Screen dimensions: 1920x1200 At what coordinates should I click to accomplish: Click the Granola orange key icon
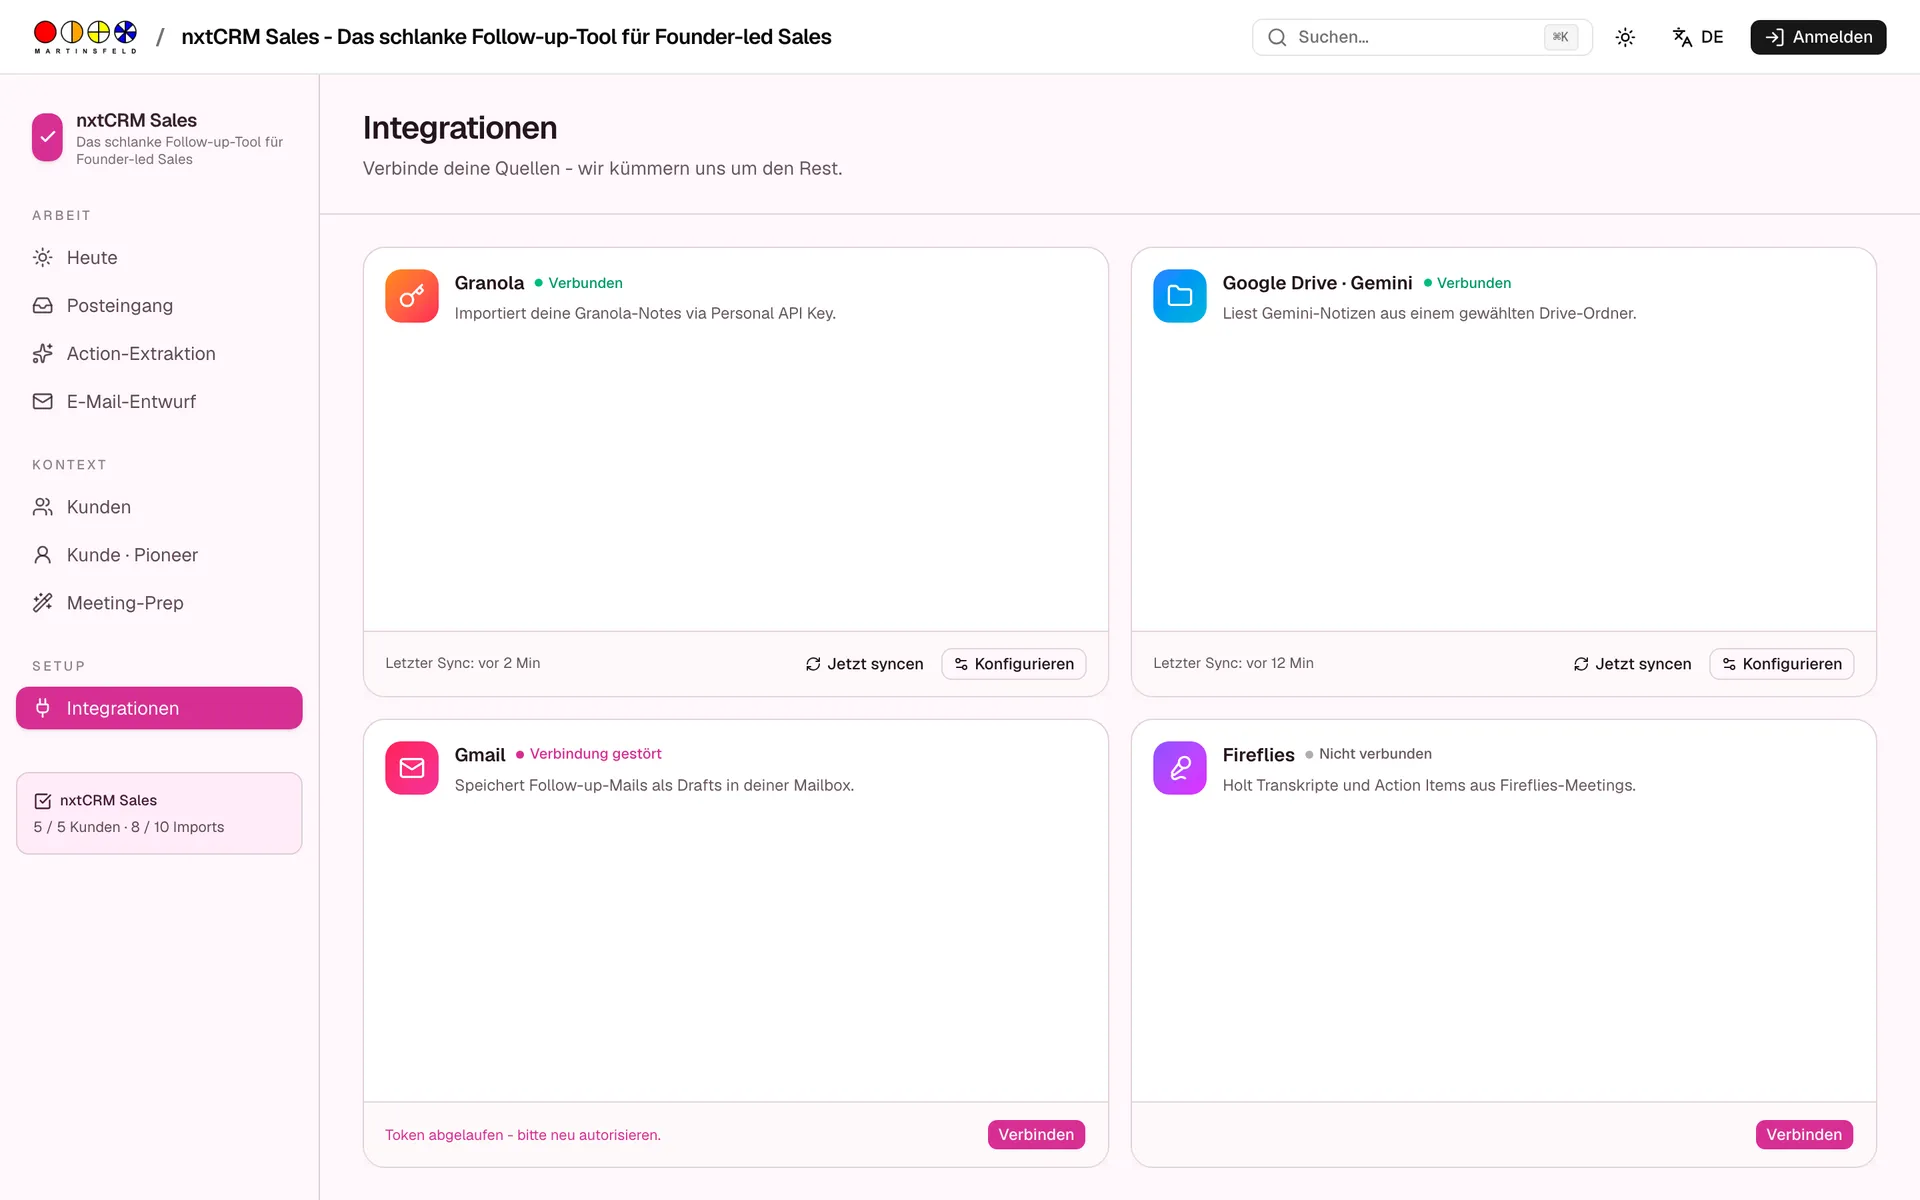pyautogui.click(x=412, y=296)
